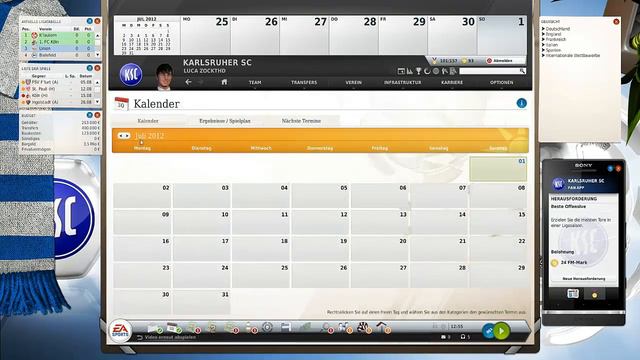Screen dimensions: 640x360
Task: Expand Italien in Übersicht panel
Action: tap(550, 45)
